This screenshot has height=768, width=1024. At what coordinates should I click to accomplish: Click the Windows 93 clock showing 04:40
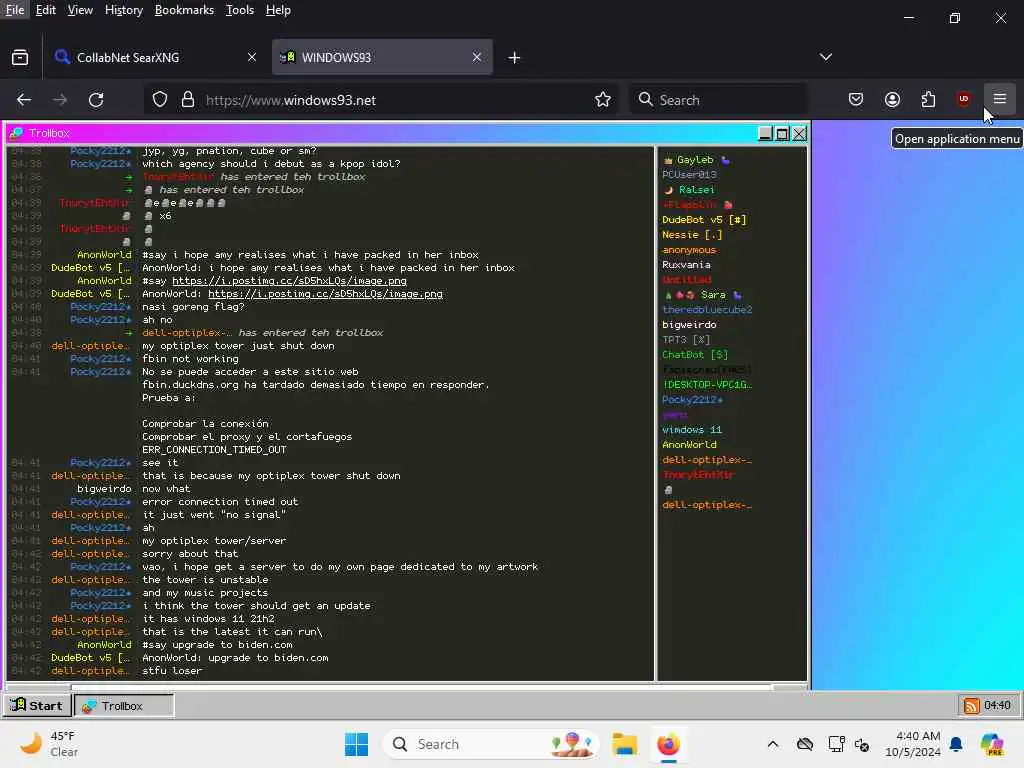pos(997,705)
